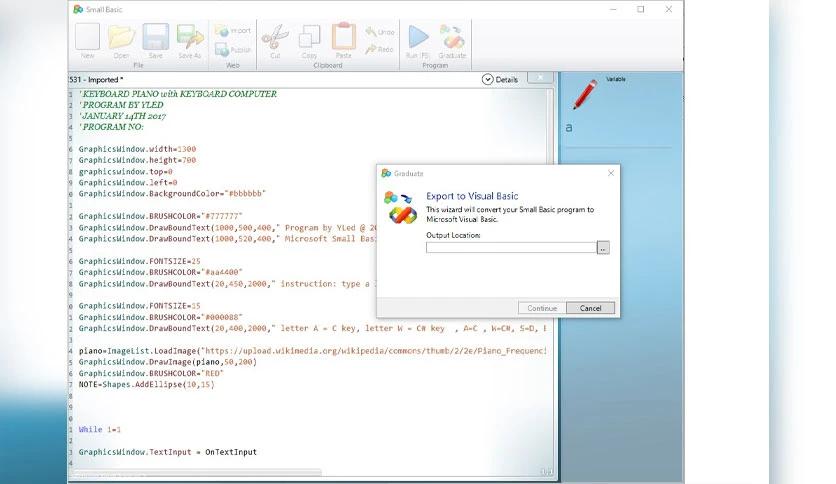Click the 'piano=ImageList.LoadImage' code line

[312, 351]
